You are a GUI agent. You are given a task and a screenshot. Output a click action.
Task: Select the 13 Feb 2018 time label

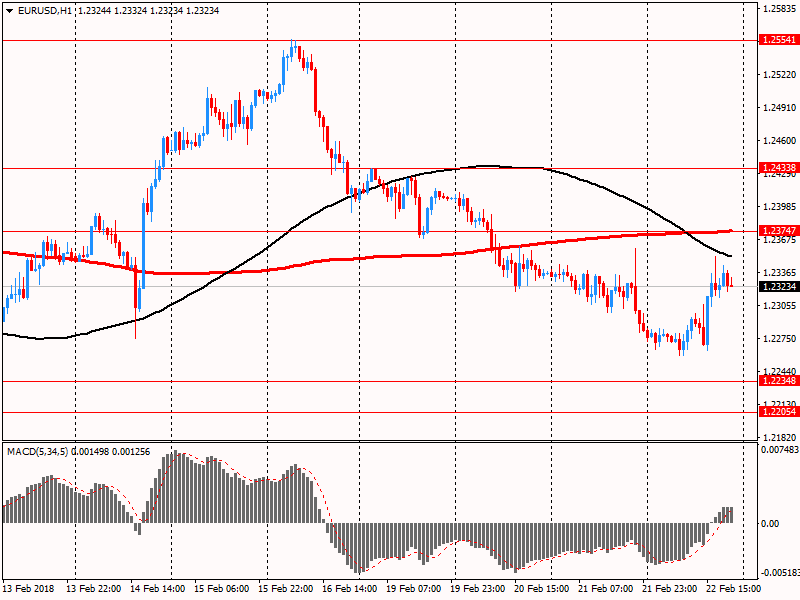tap(28, 588)
